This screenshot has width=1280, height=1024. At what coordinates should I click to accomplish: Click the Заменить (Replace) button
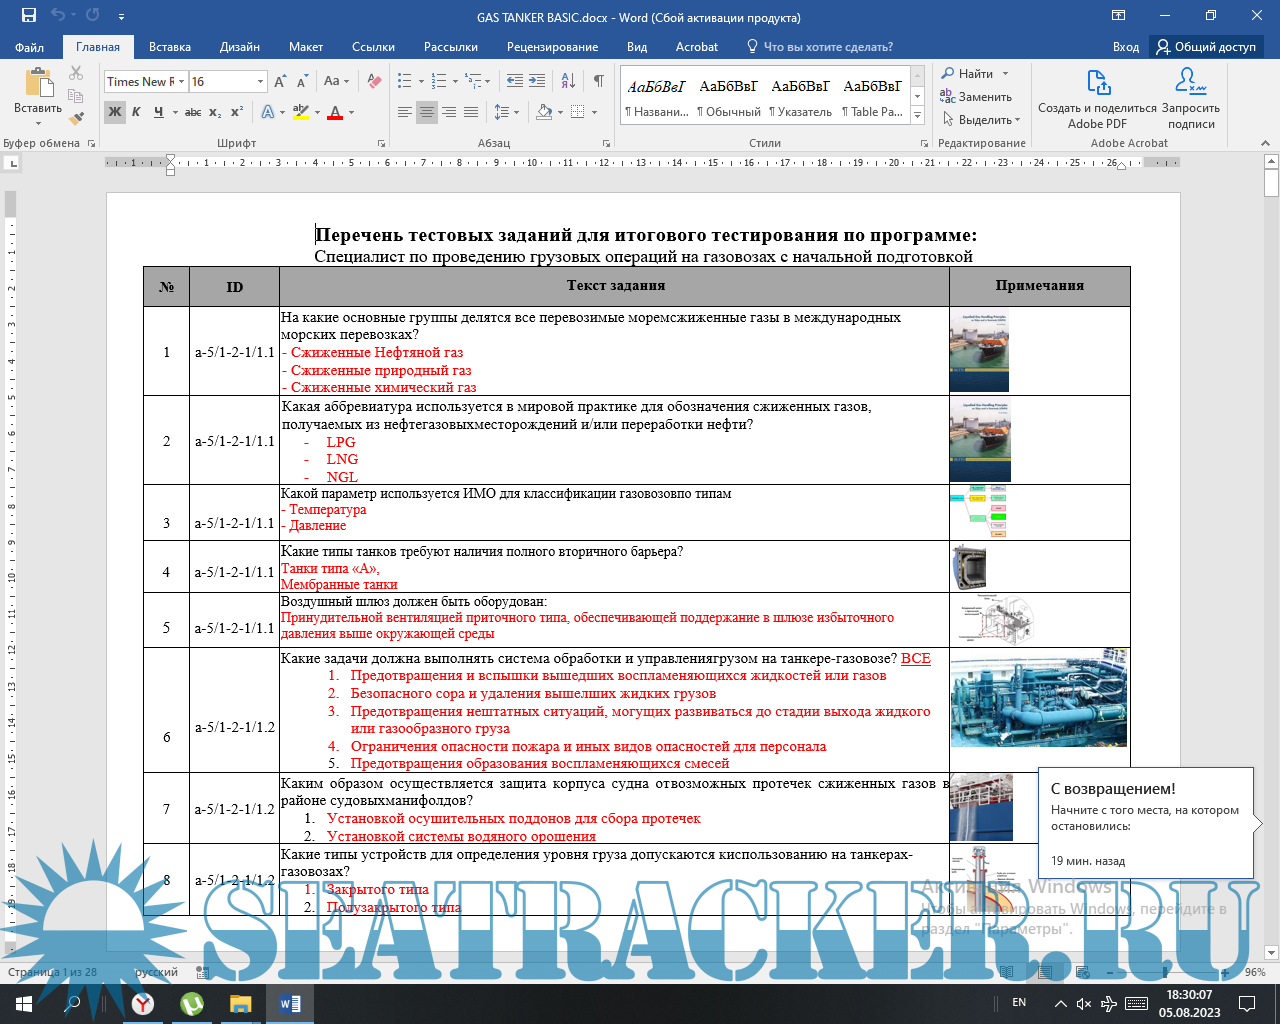click(x=976, y=97)
